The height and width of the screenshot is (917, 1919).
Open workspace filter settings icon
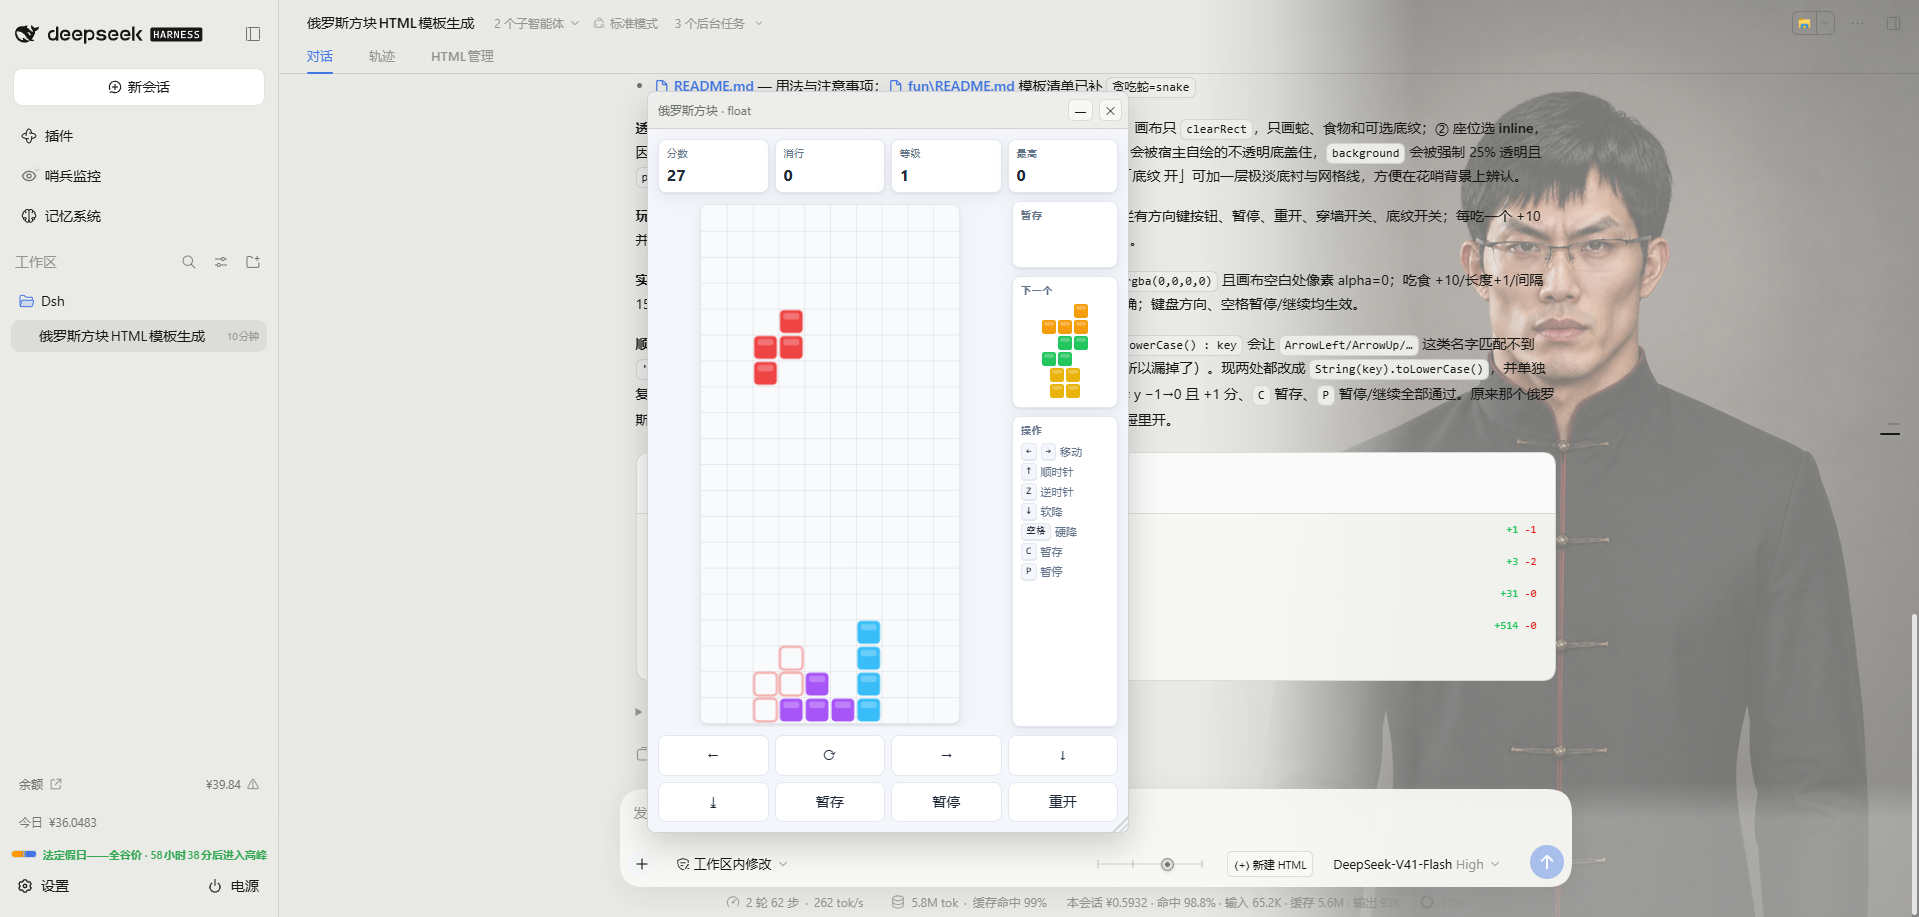[x=221, y=262]
